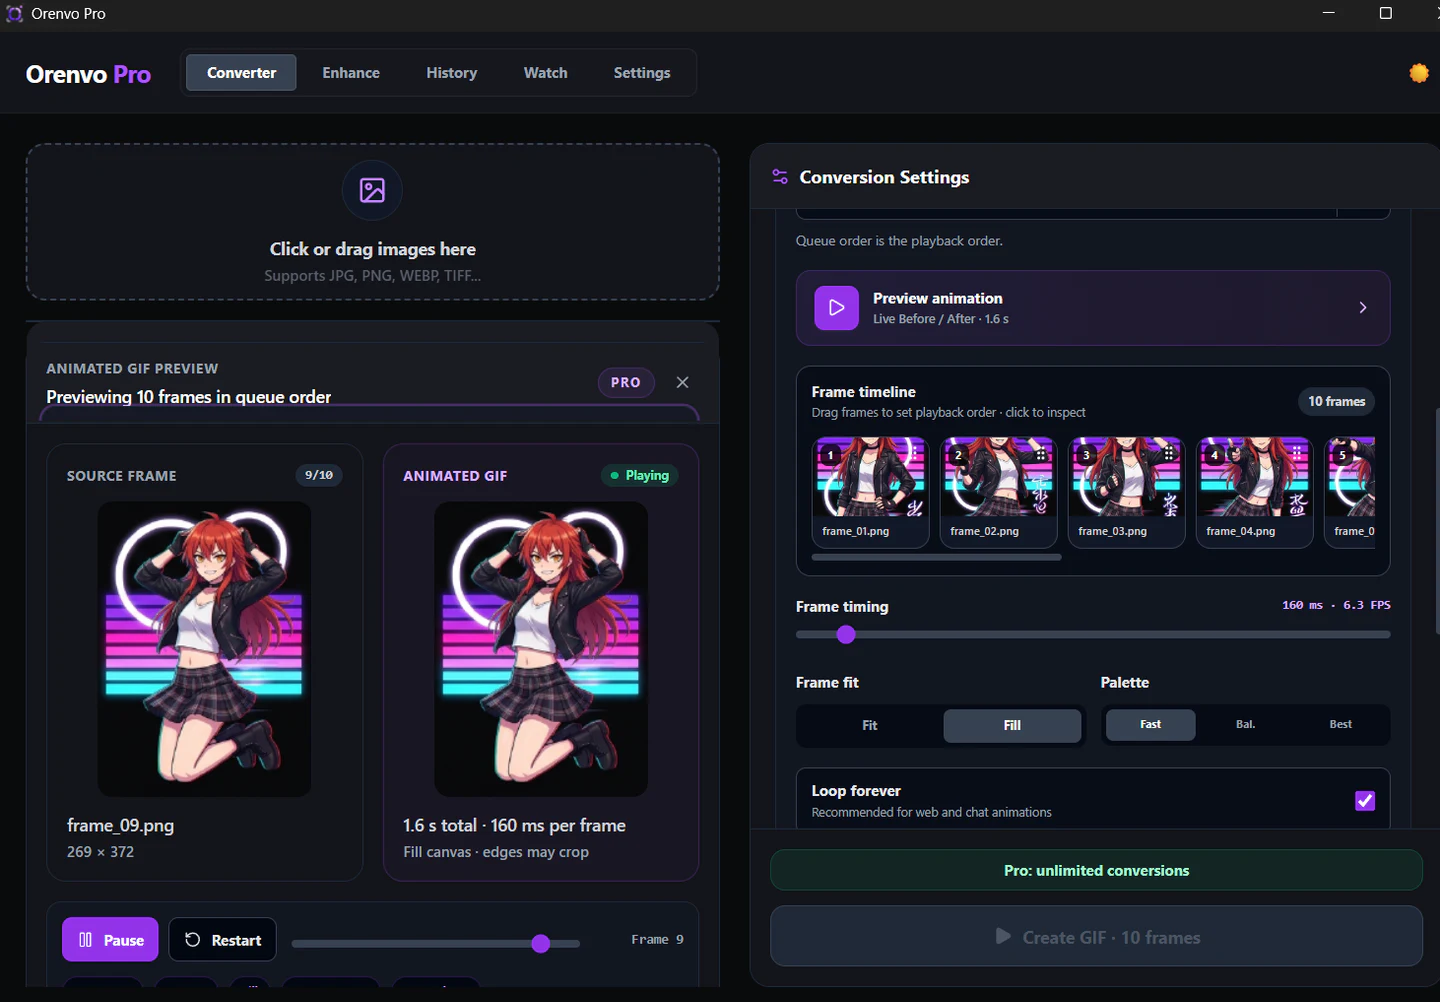Click Create GIF · 10 frames button
Viewport: 1440px width, 1002px height.
[x=1096, y=937]
